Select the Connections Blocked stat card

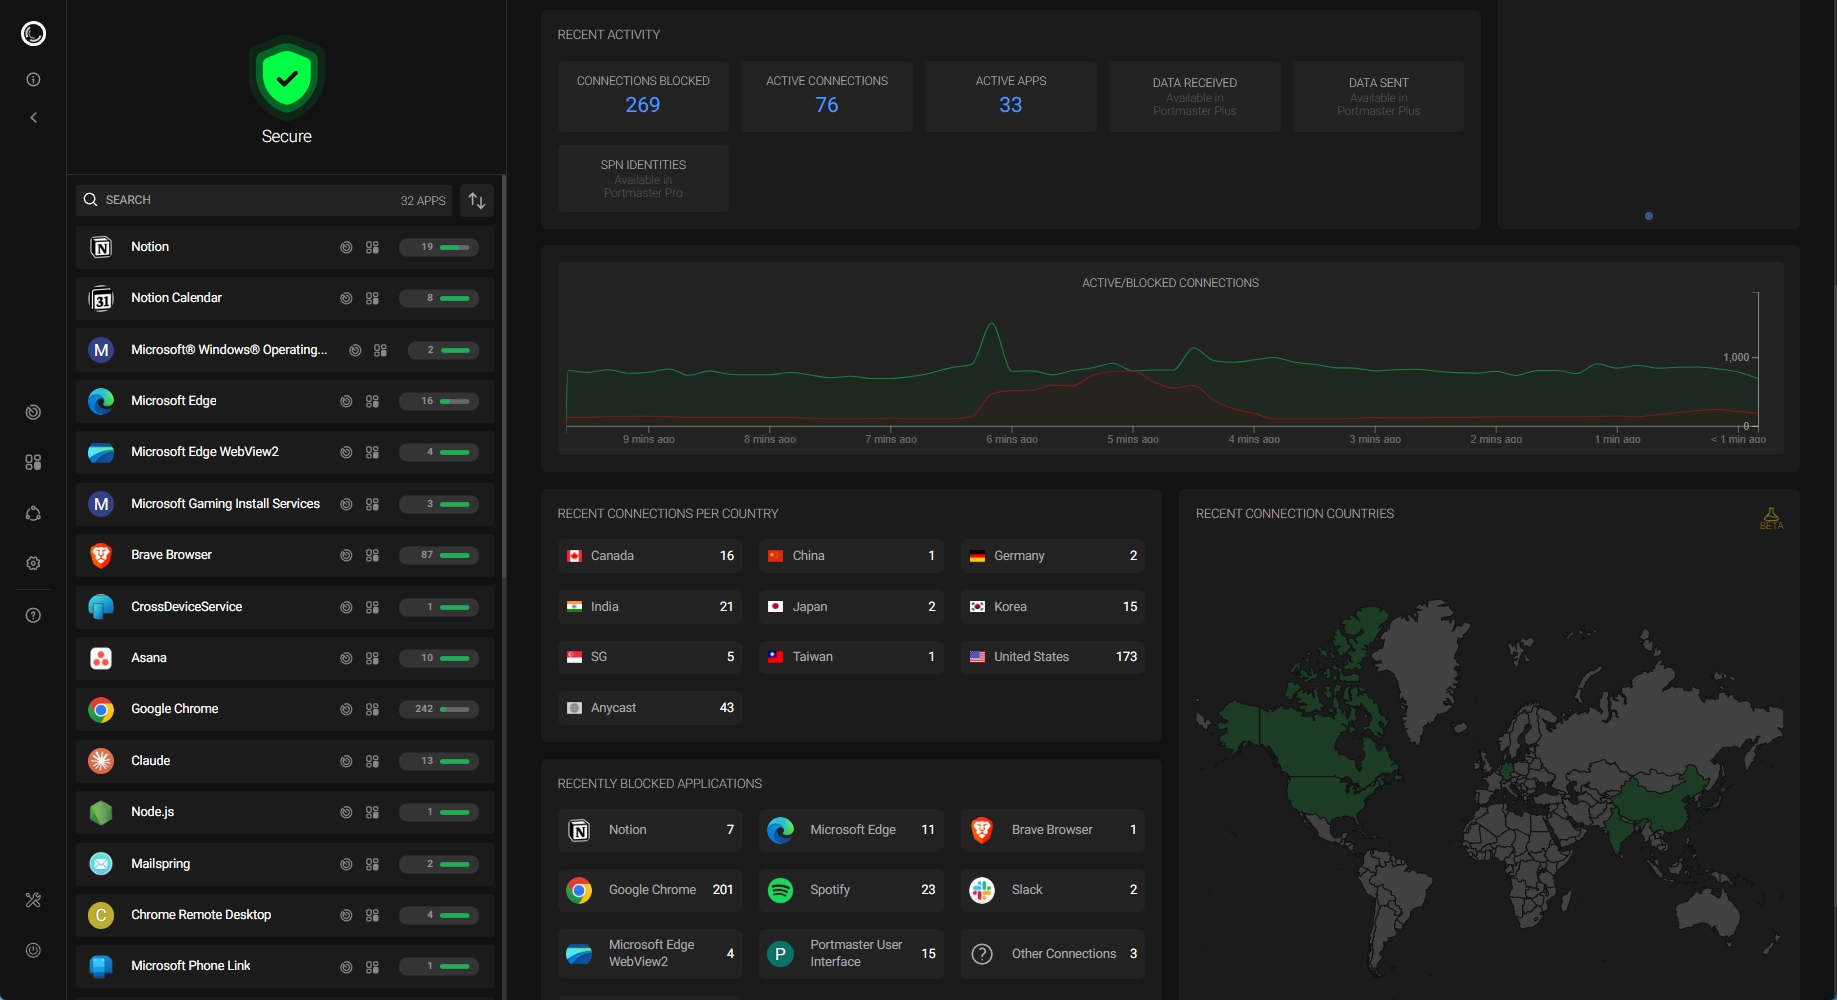coord(643,96)
